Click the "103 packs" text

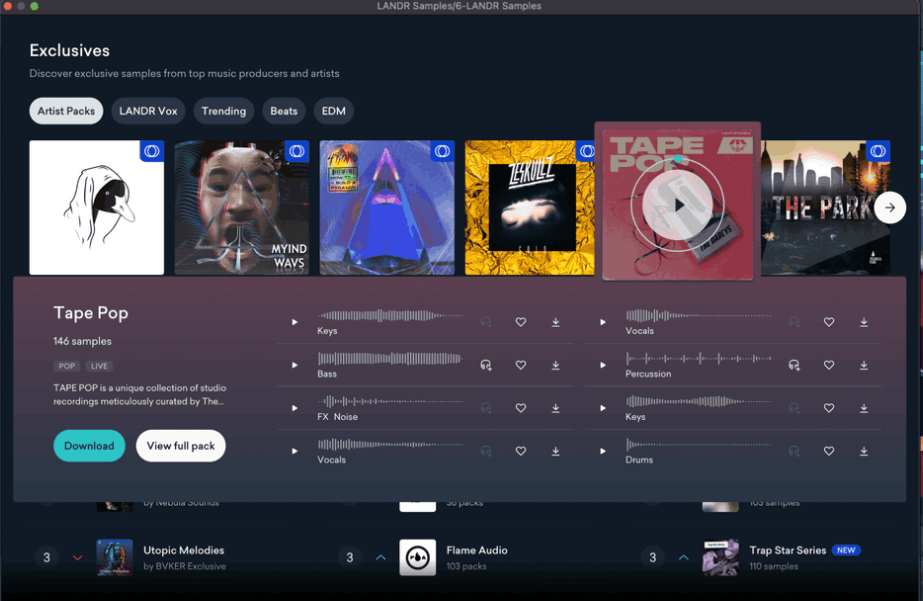(x=466, y=566)
